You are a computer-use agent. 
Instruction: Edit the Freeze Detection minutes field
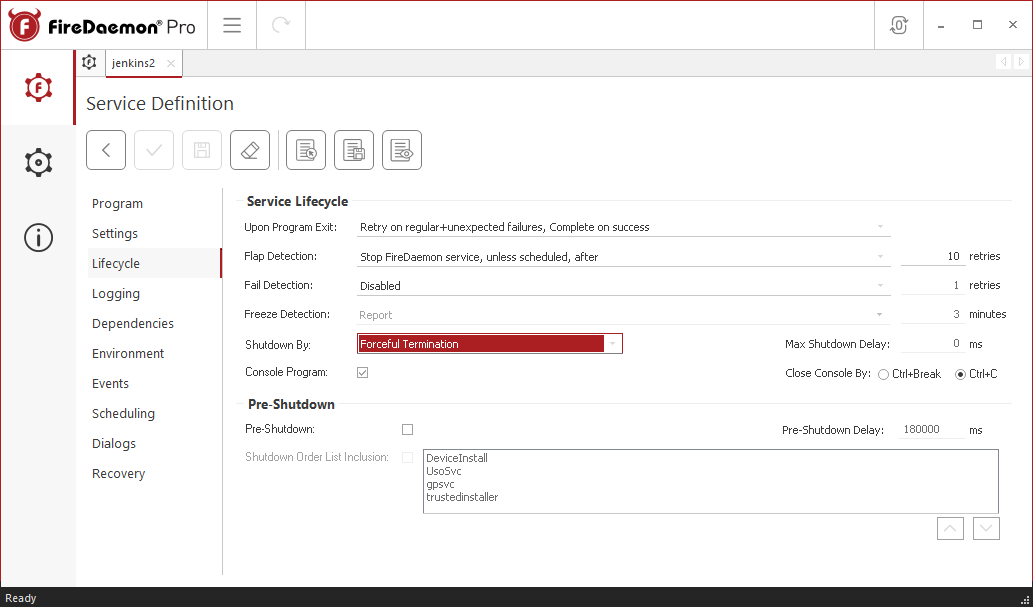point(933,314)
